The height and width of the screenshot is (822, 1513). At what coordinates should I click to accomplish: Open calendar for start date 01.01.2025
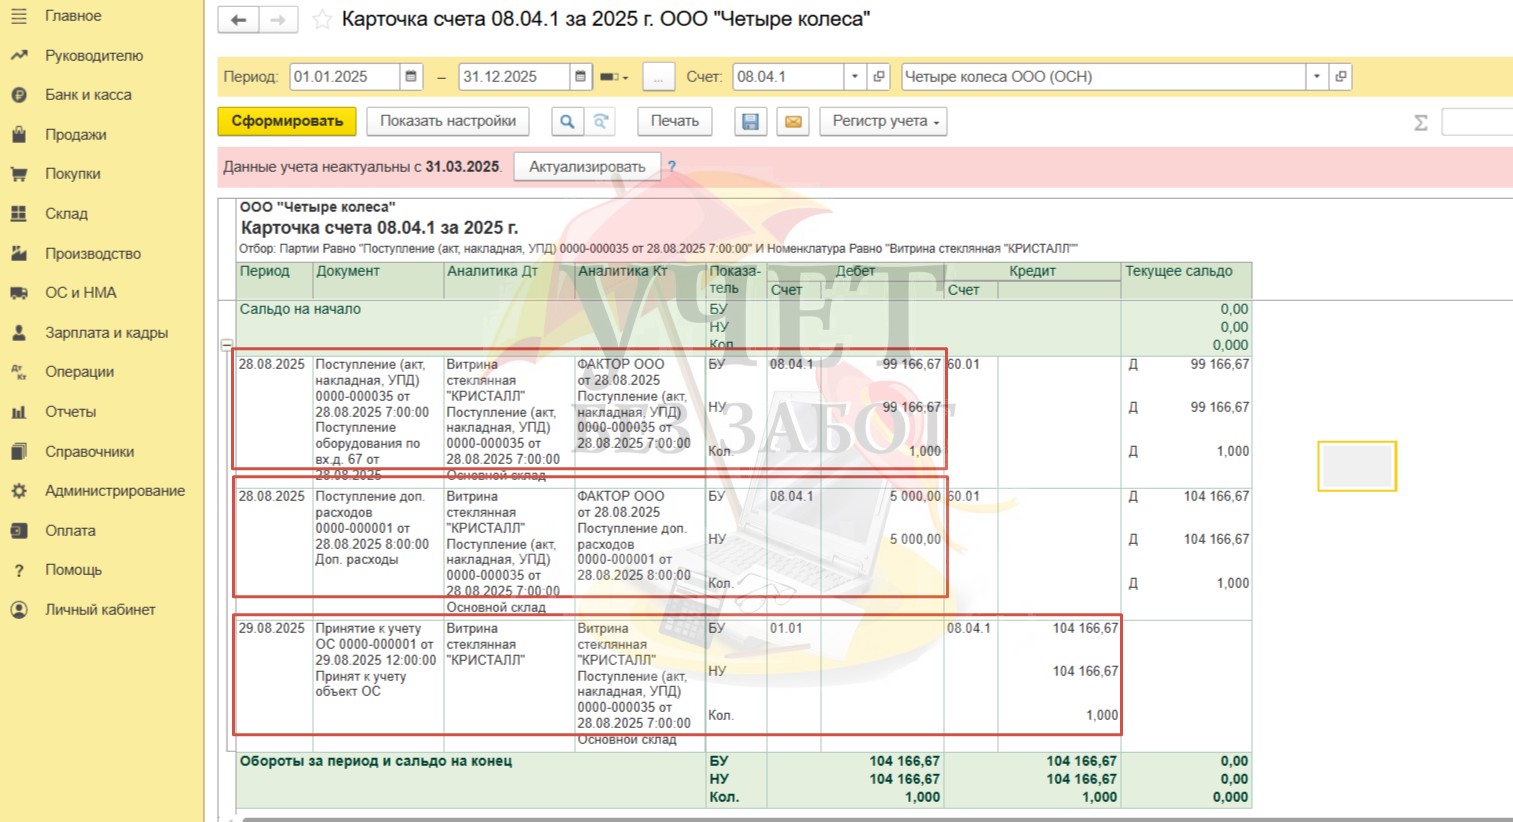point(411,77)
